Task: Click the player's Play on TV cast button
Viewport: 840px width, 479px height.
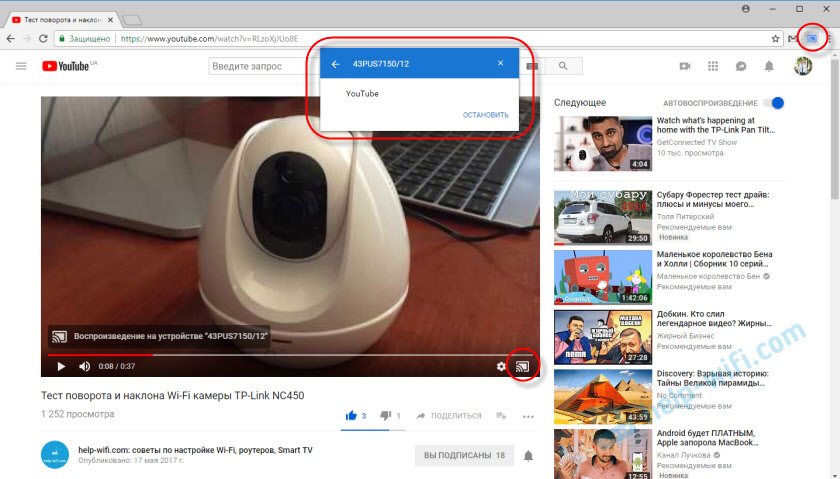Action: click(x=522, y=366)
